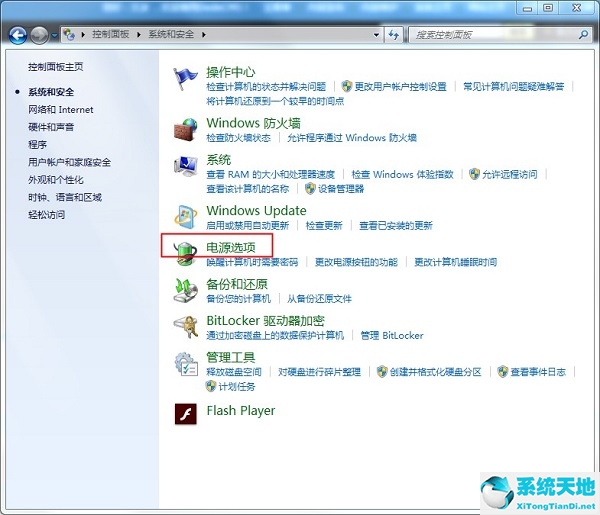Viewport: 600px width, 515px height.
Task: Click 管理 BitLocker link
Action: click(392, 336)
